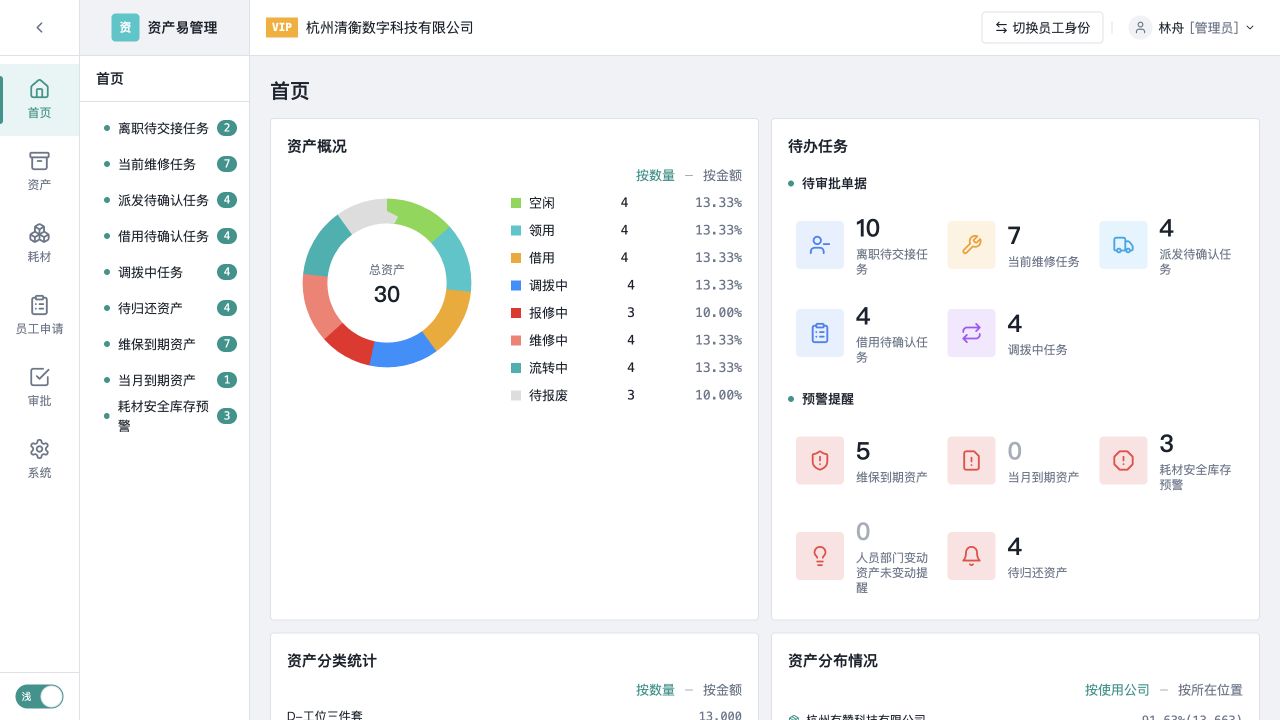Screen dimensions: 1280x720
Task: Click company name 杭州清衡数字科技有限公司
Action: click(390, 28)
